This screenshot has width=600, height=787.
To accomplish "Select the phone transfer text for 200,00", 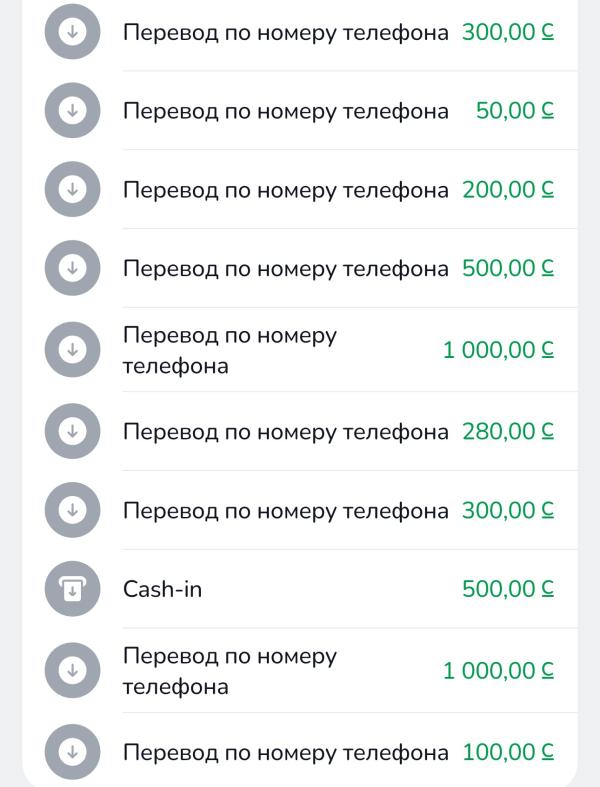I will click(x=285, y=190).
